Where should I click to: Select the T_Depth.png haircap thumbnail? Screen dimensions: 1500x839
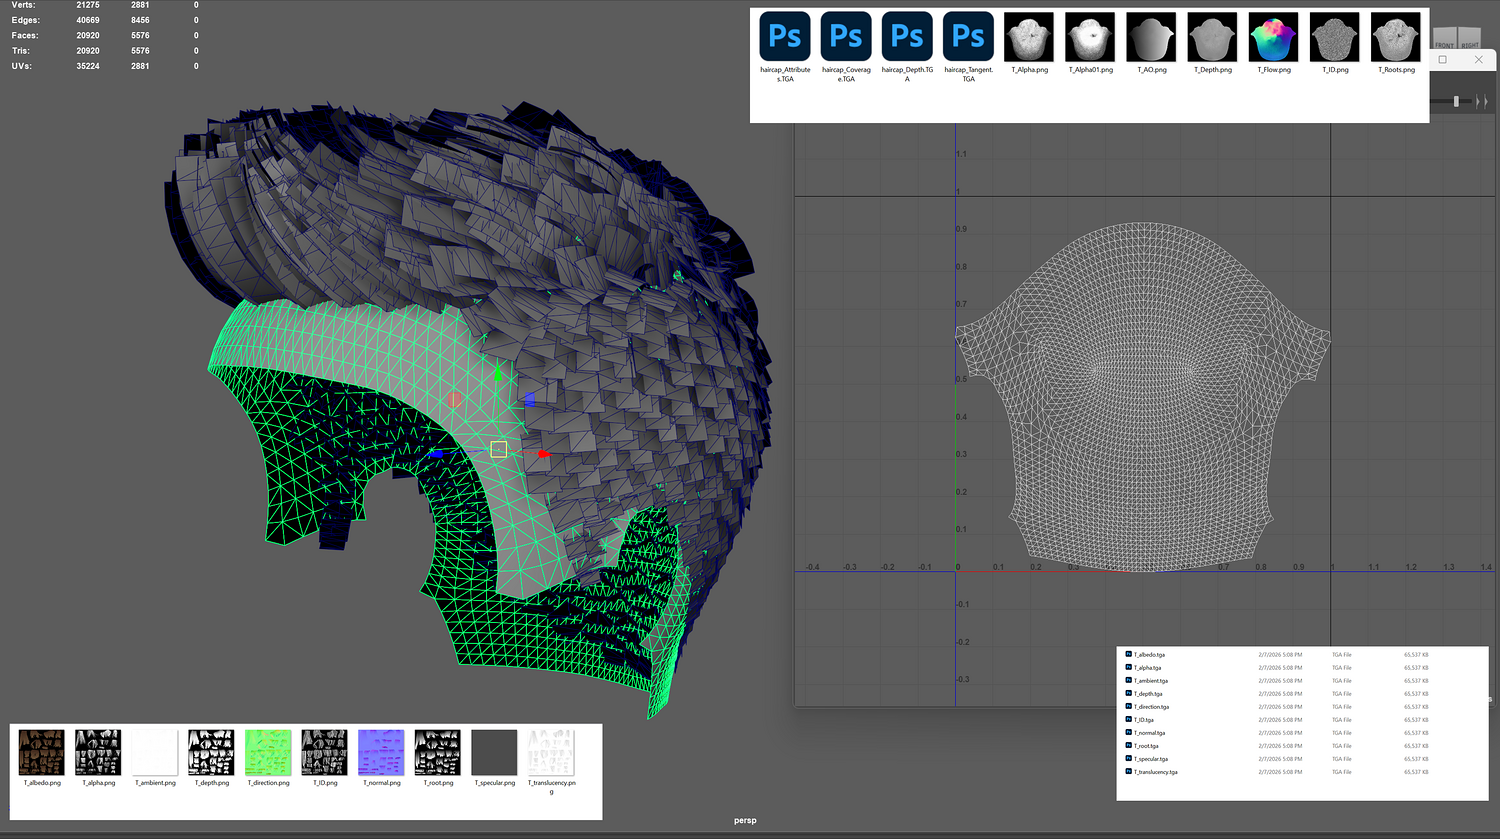tap(1212, 37)
